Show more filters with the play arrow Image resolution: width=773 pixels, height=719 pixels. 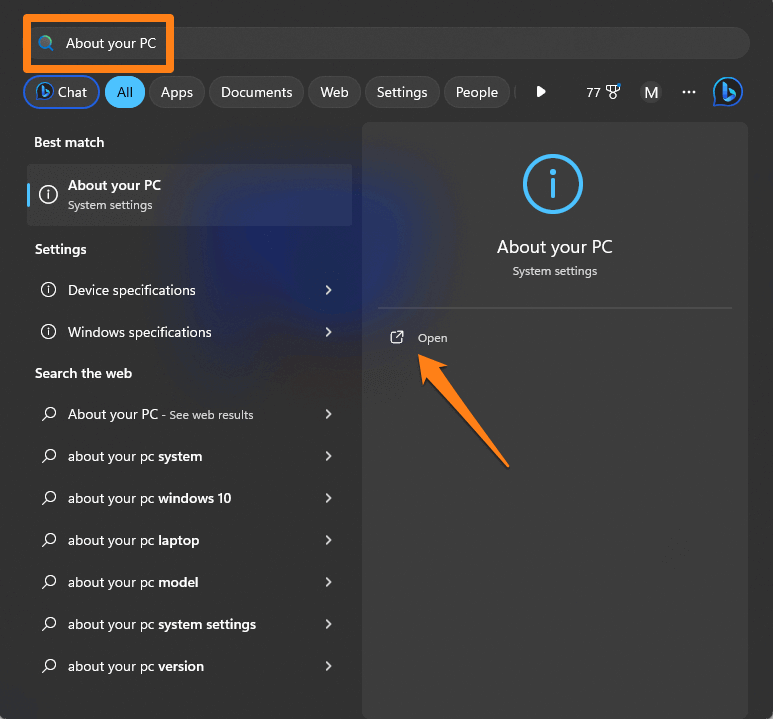(x=541, y=92)
